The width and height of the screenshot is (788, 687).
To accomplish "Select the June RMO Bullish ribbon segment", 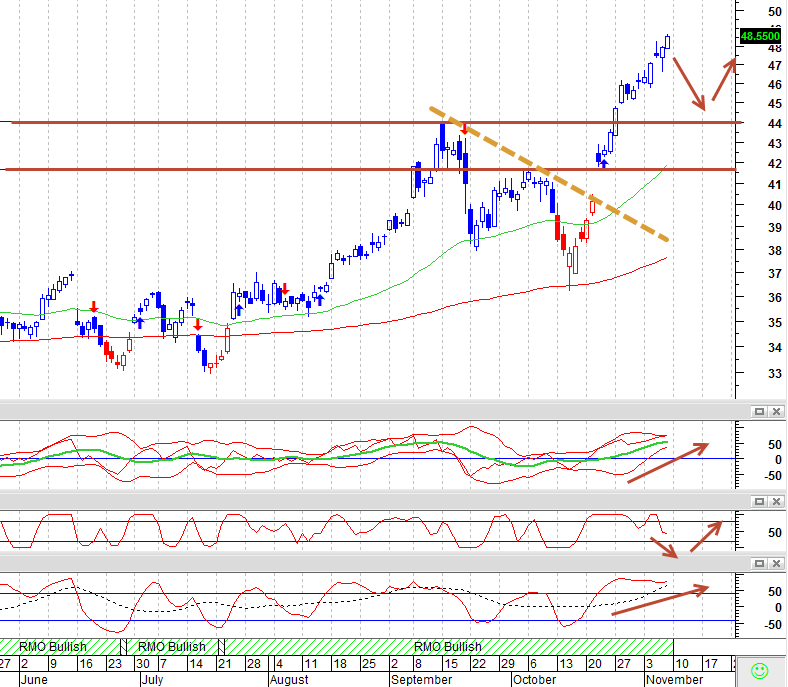I will tap(60, 646).
